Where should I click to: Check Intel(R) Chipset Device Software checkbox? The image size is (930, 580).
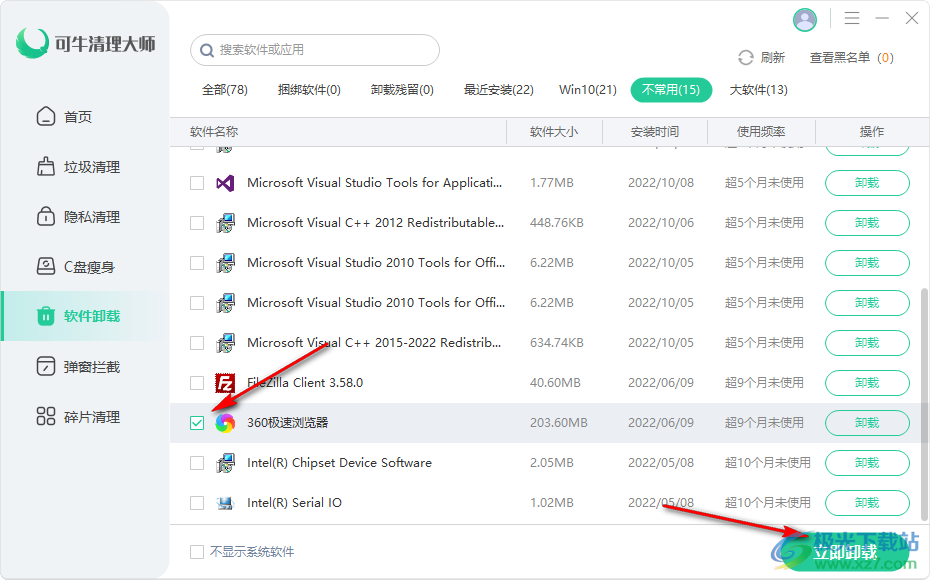pyautogui.click(x=197, y=463)
